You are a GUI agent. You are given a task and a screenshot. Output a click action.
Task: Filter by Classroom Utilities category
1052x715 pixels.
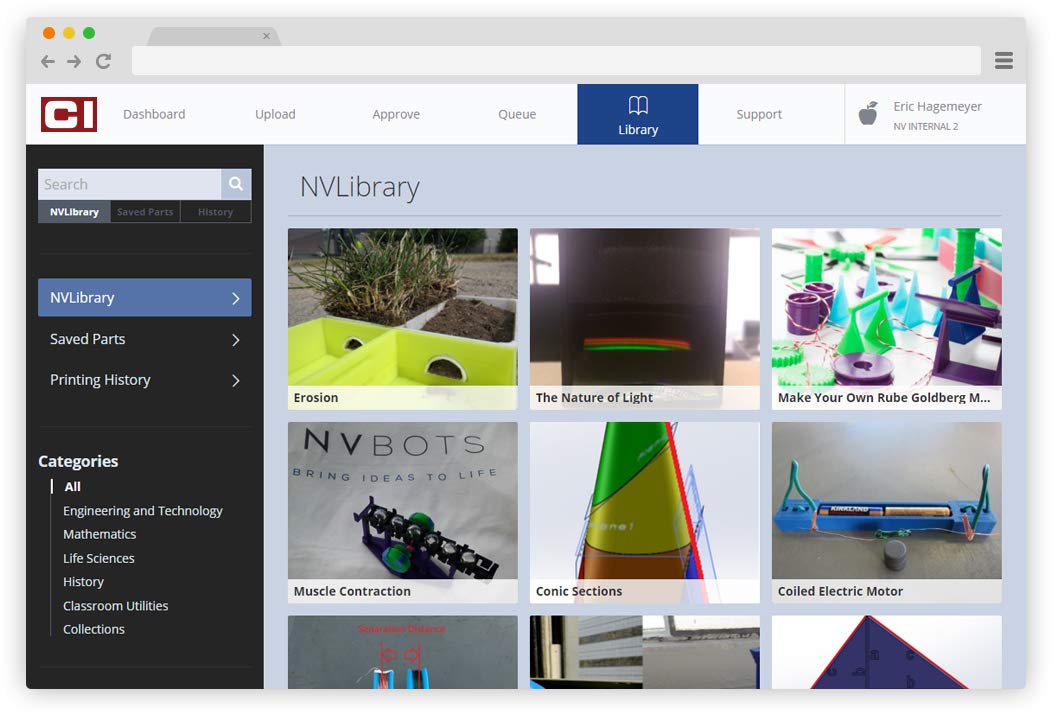click(x=115, y=606)
